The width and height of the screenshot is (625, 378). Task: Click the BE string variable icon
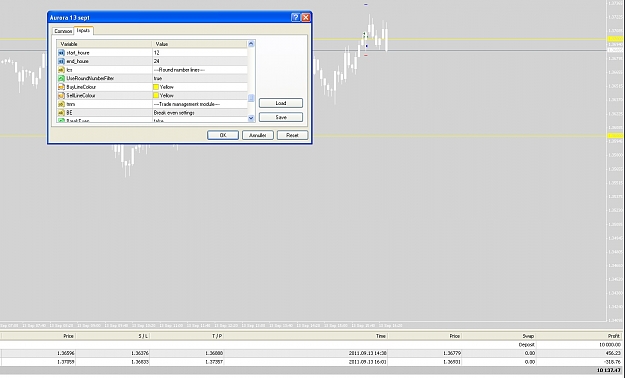point(61,113)
